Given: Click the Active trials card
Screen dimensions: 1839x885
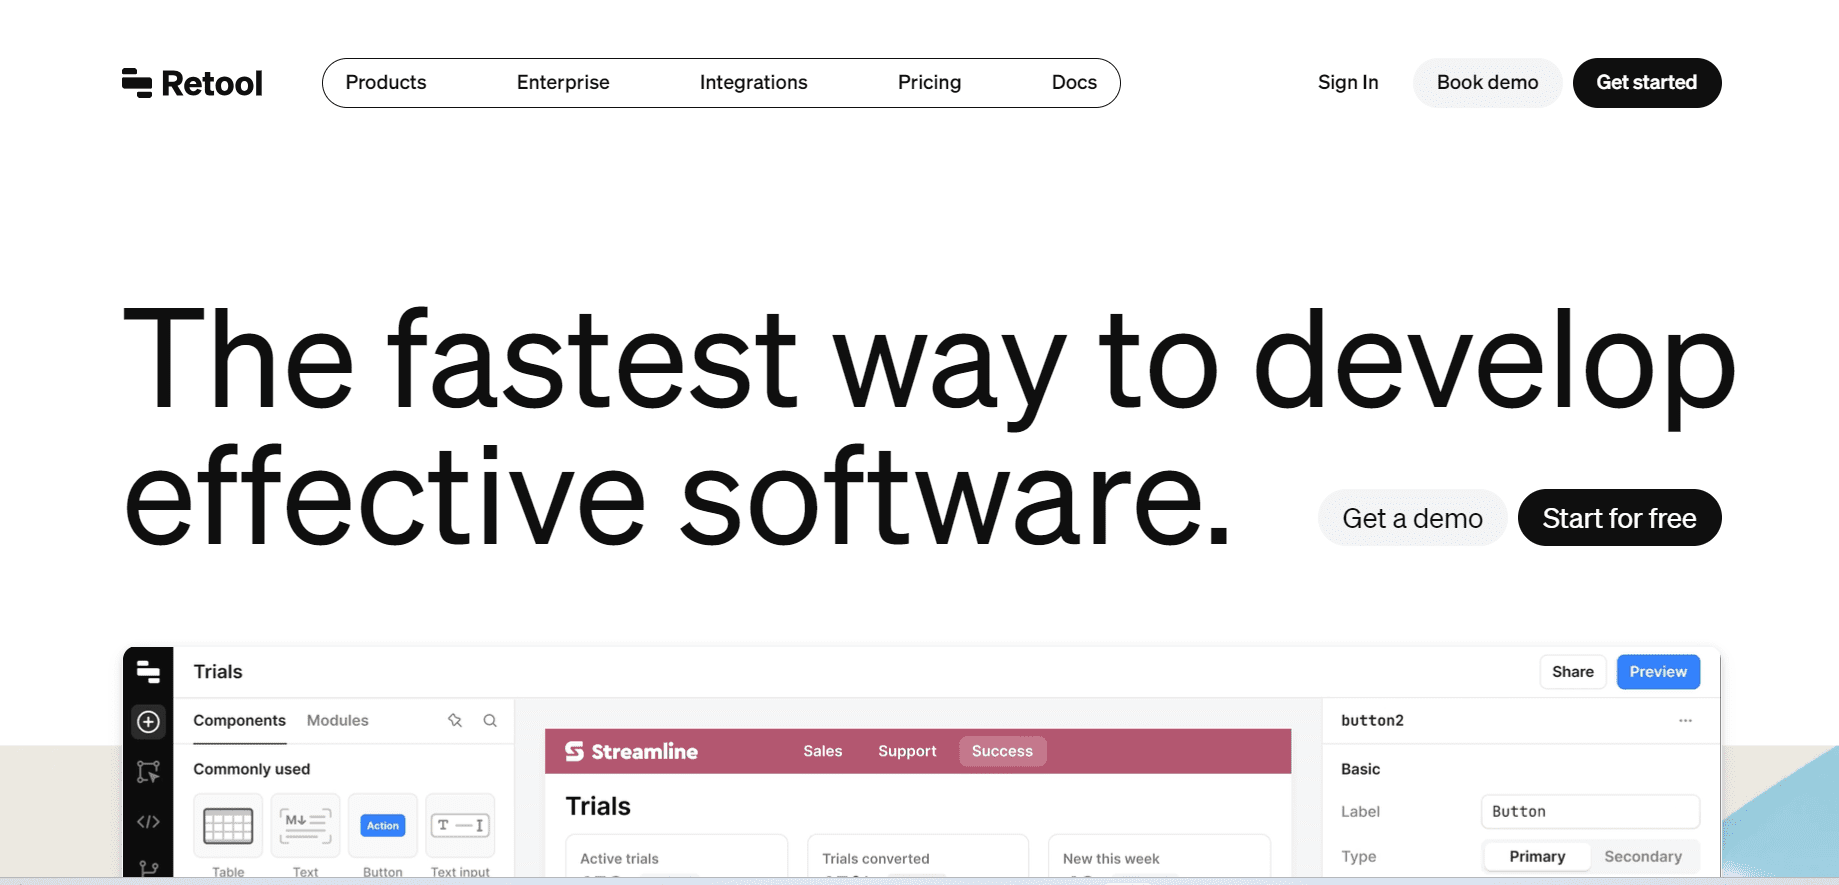Looking at the screenshot, I should point(677,857).
